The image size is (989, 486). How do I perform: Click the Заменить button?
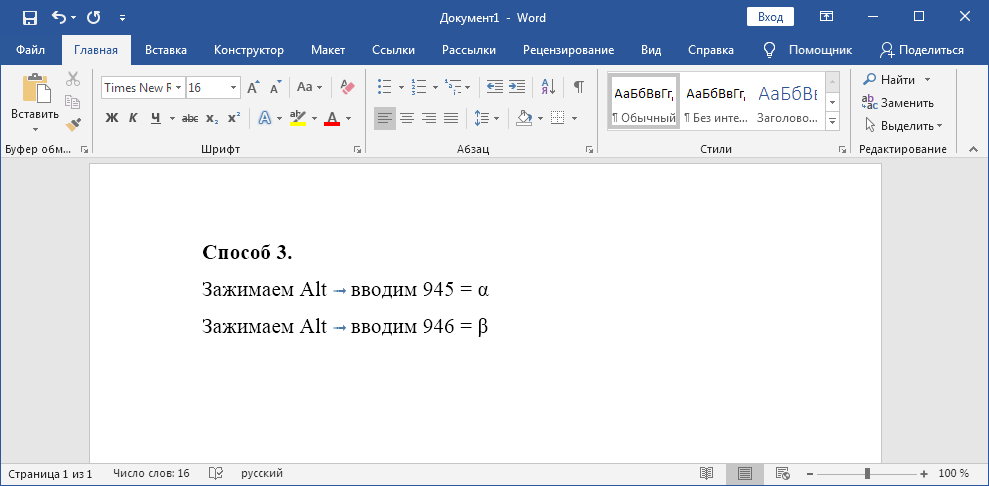(898, 102)
